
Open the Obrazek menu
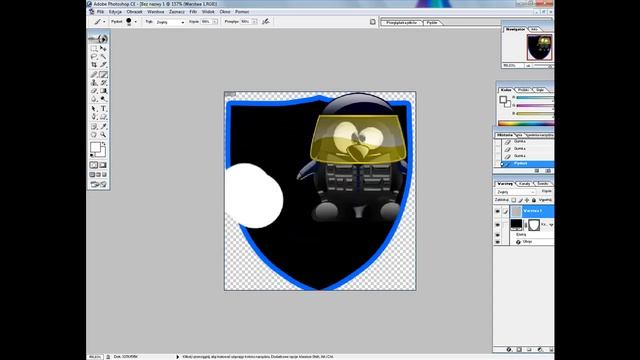[134, 12]
